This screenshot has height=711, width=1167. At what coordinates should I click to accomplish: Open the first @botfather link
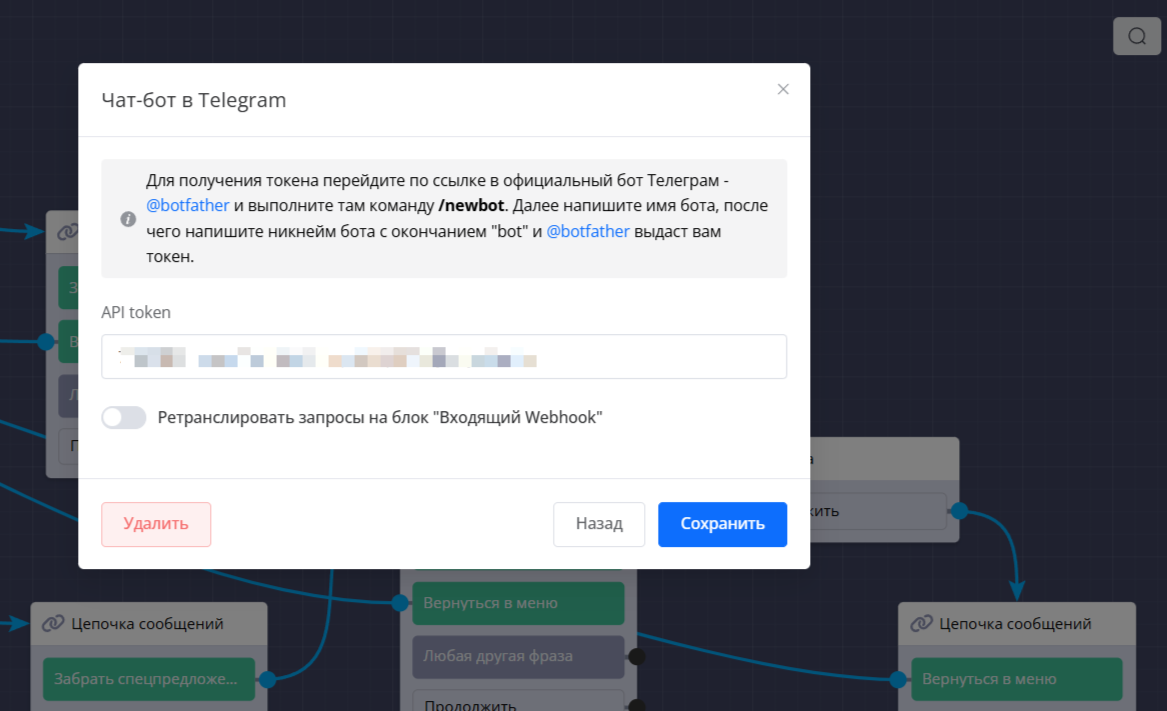click(x=188, y=205)
